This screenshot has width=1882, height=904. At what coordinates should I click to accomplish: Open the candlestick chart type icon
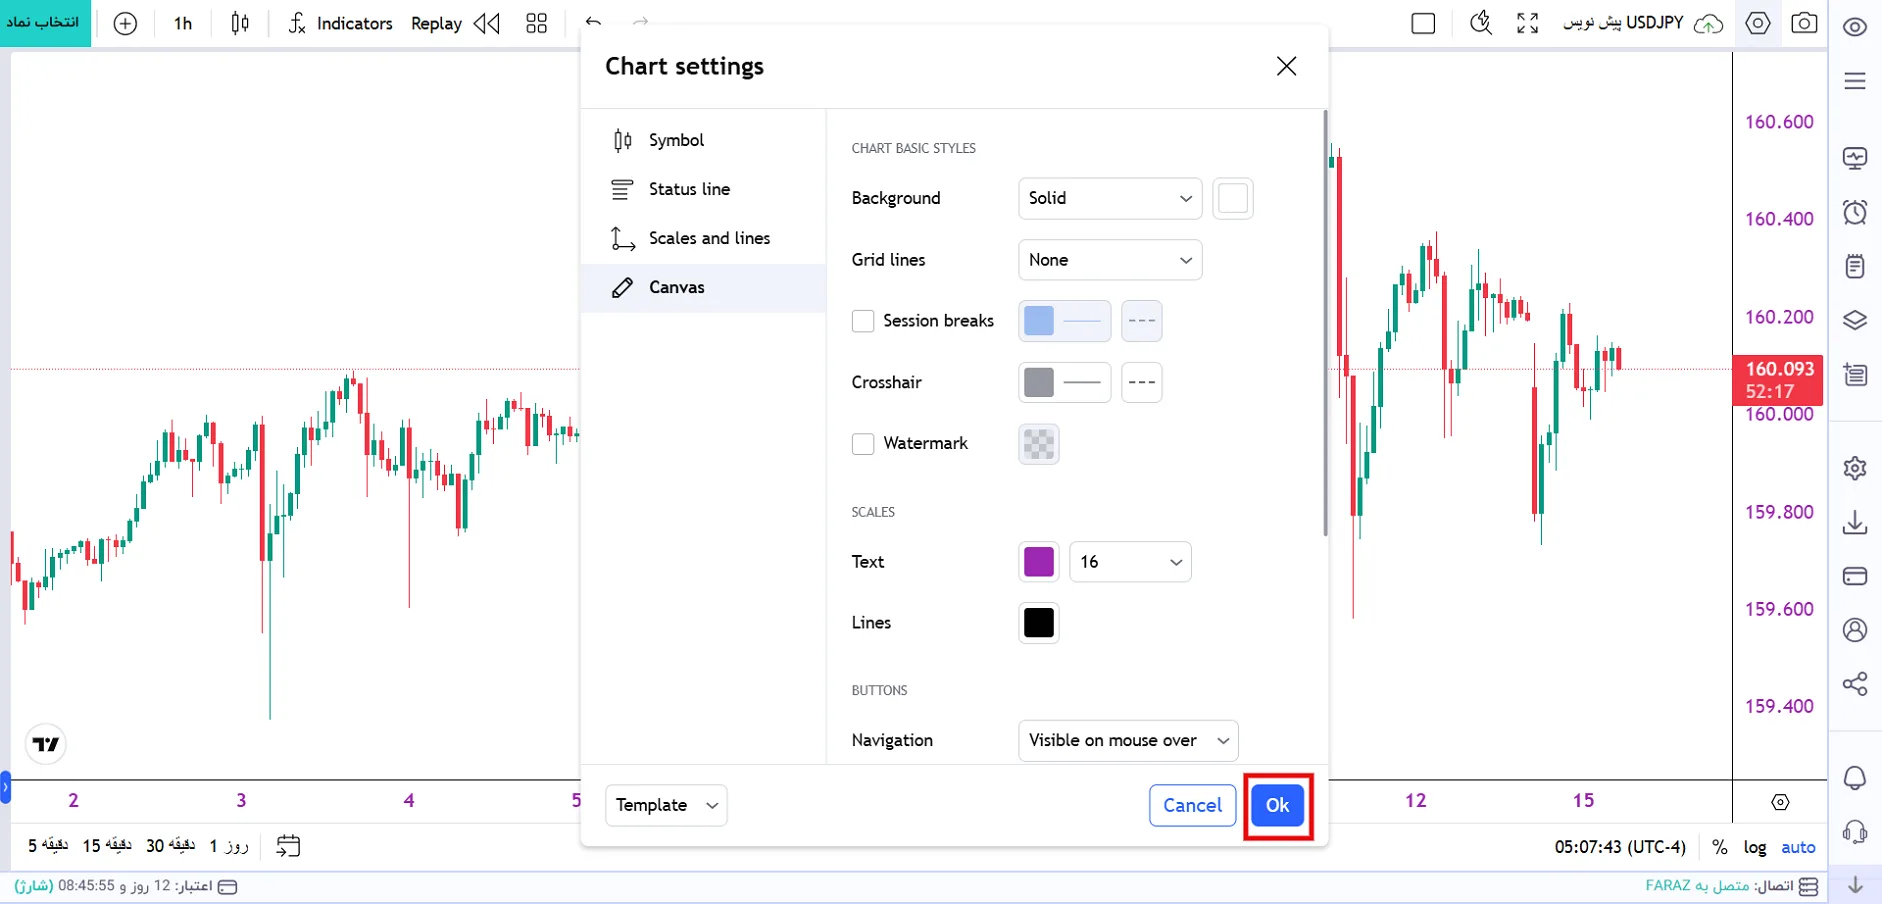[x=240, y=23]
